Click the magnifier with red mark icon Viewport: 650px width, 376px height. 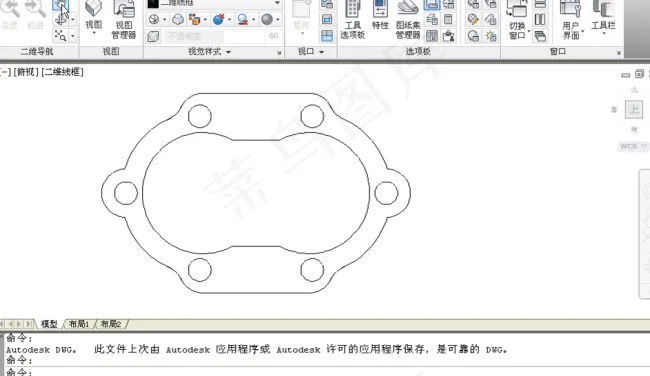(x=243, y=19)
